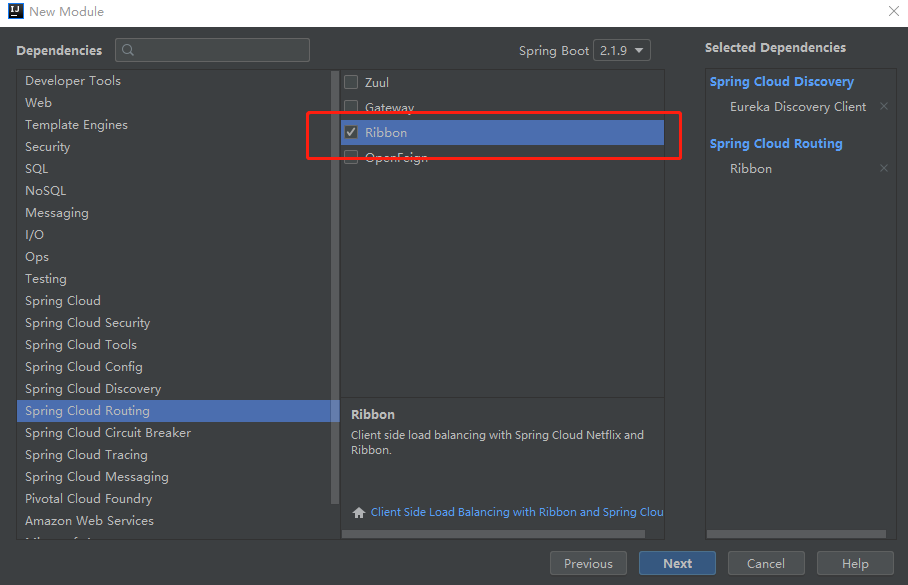Click the Next button

(x=677, y=563)
